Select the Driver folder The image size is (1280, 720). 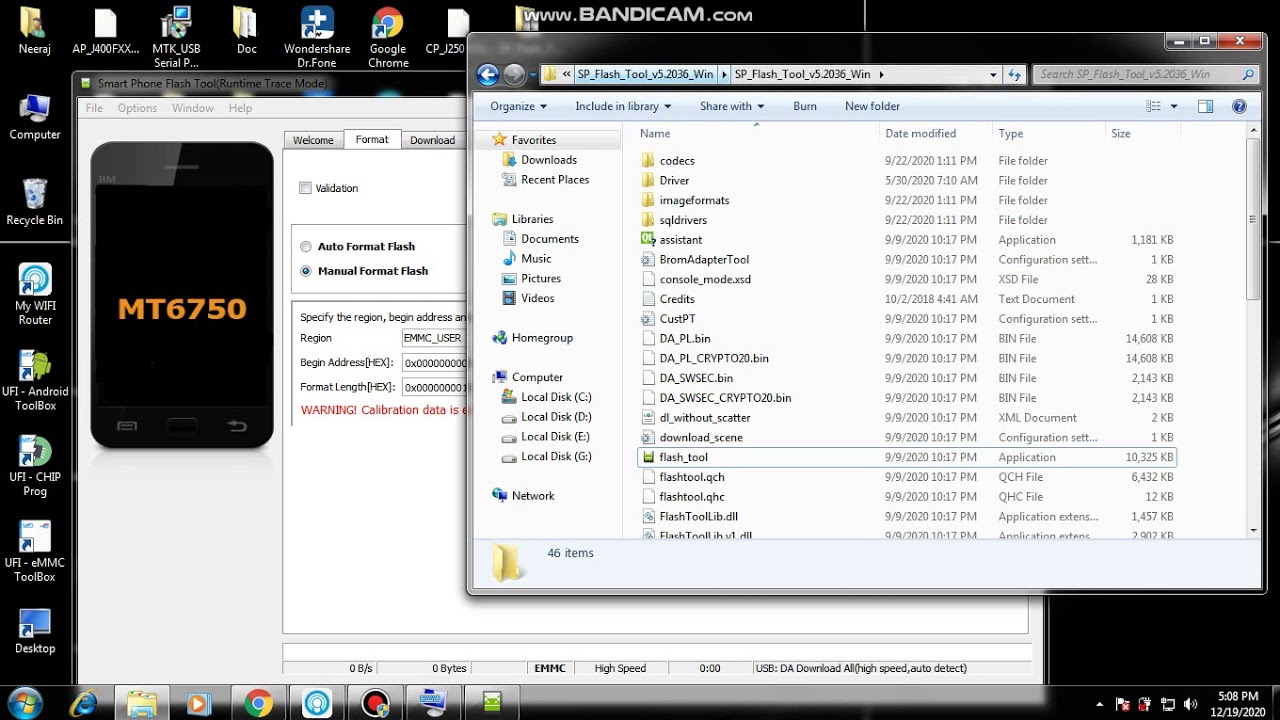tap(674, 180)
